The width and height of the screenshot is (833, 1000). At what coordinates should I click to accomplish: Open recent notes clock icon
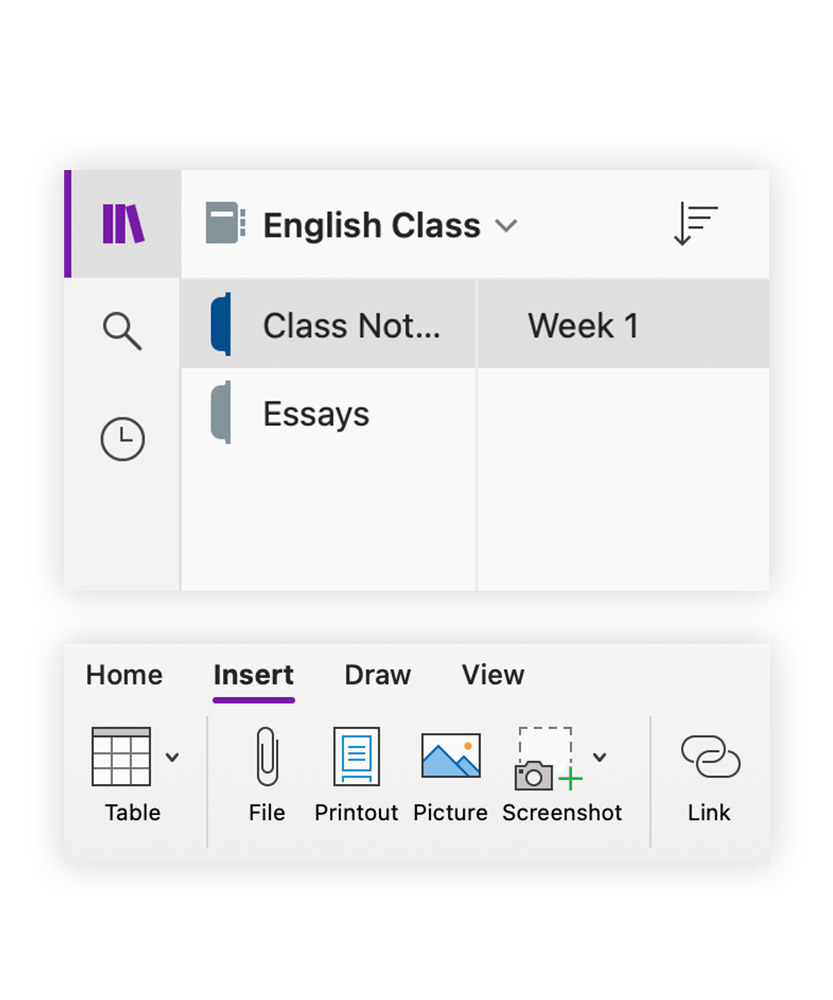coord(123,439)
